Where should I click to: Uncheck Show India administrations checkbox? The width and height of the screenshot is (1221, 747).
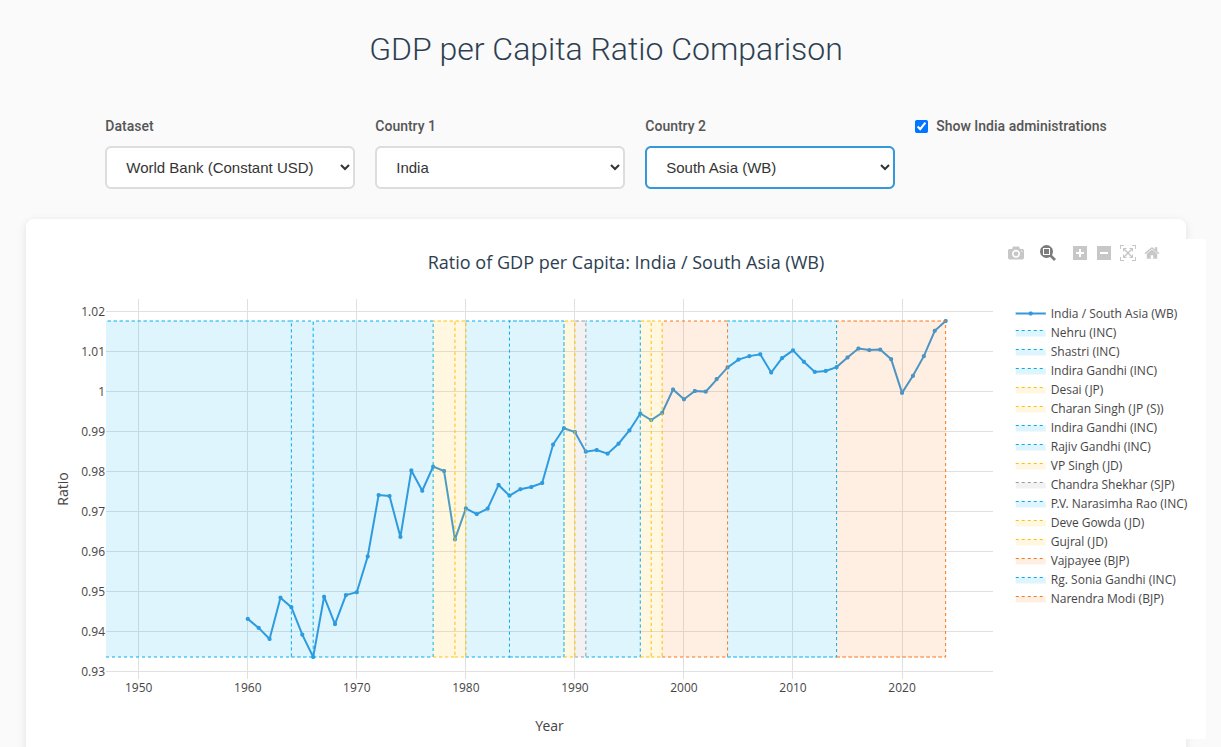[921, 127]
